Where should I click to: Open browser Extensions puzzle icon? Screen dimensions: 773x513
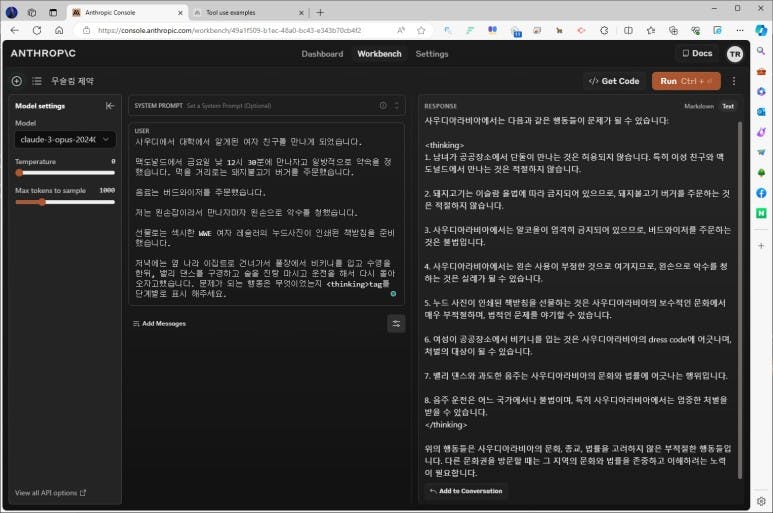[x=604, y=30]
